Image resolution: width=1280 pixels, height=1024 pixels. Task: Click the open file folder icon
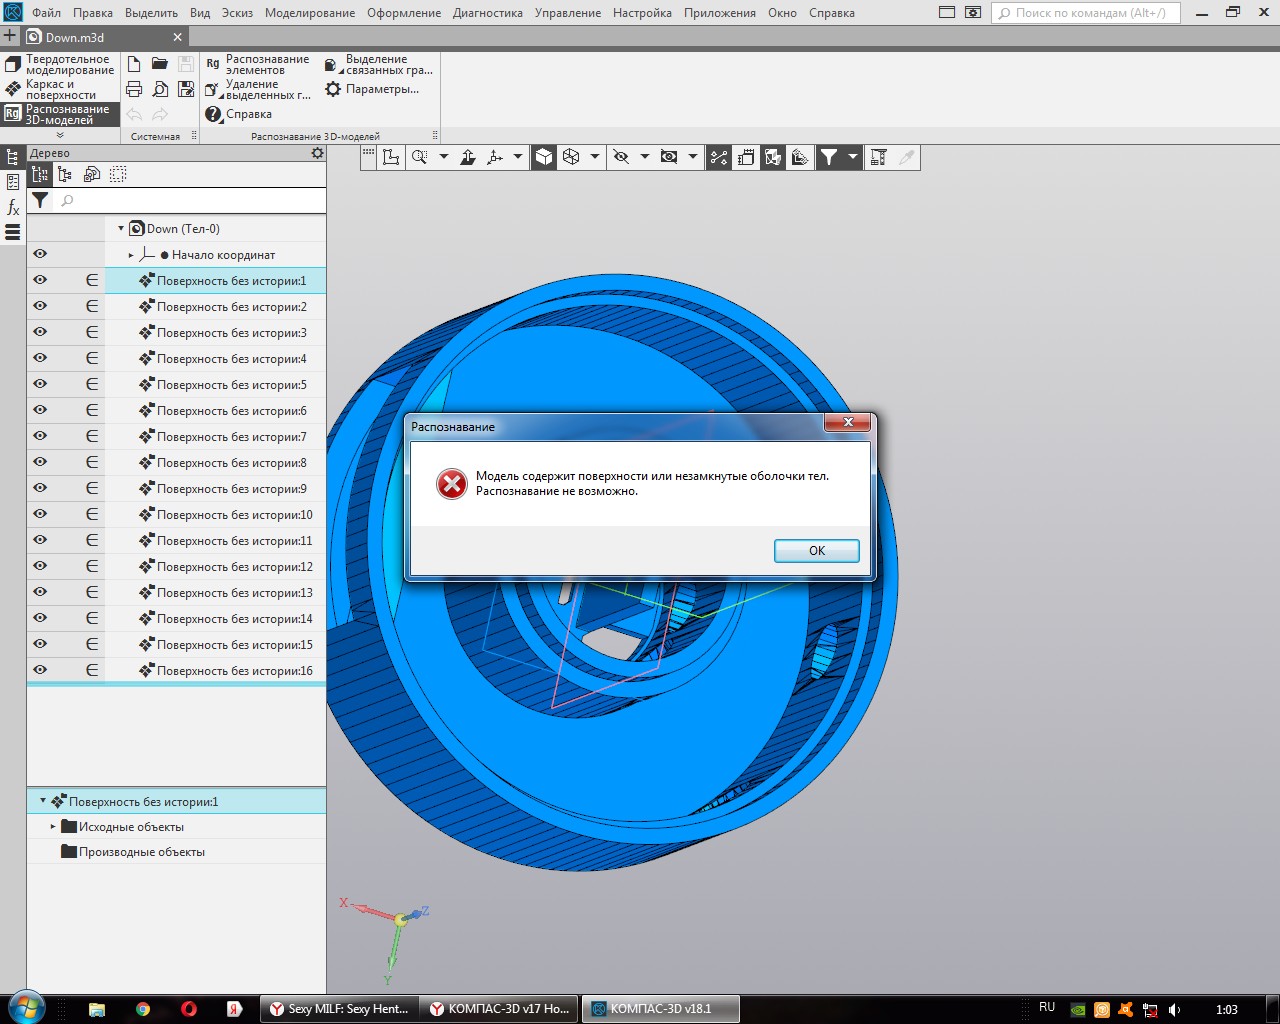pos(160,64)
